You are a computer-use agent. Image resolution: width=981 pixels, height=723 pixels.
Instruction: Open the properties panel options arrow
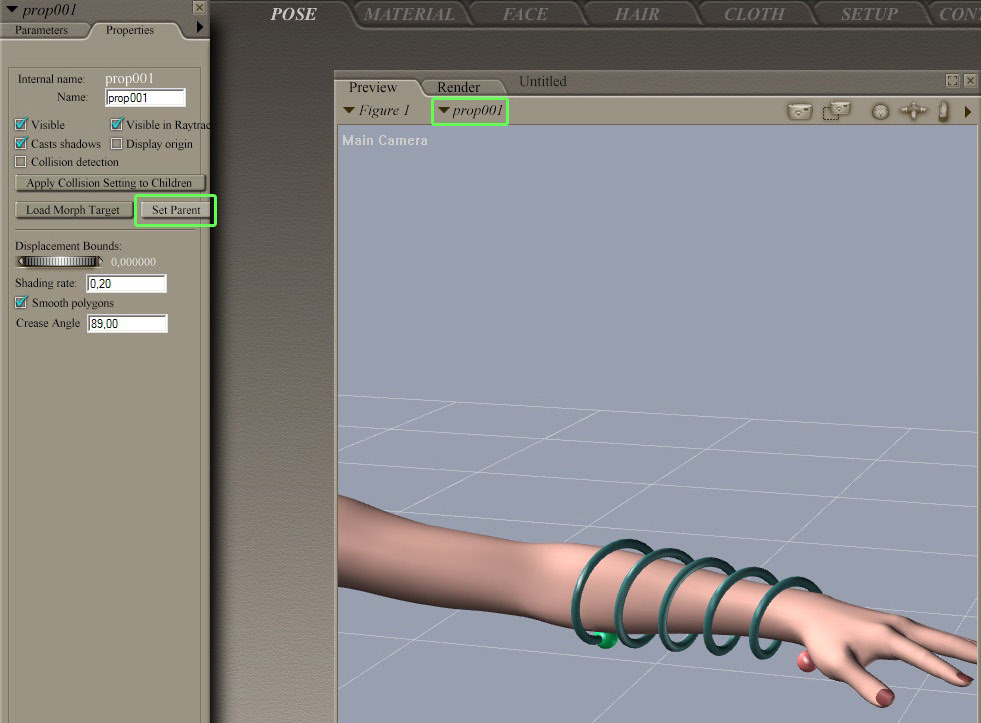200,28
